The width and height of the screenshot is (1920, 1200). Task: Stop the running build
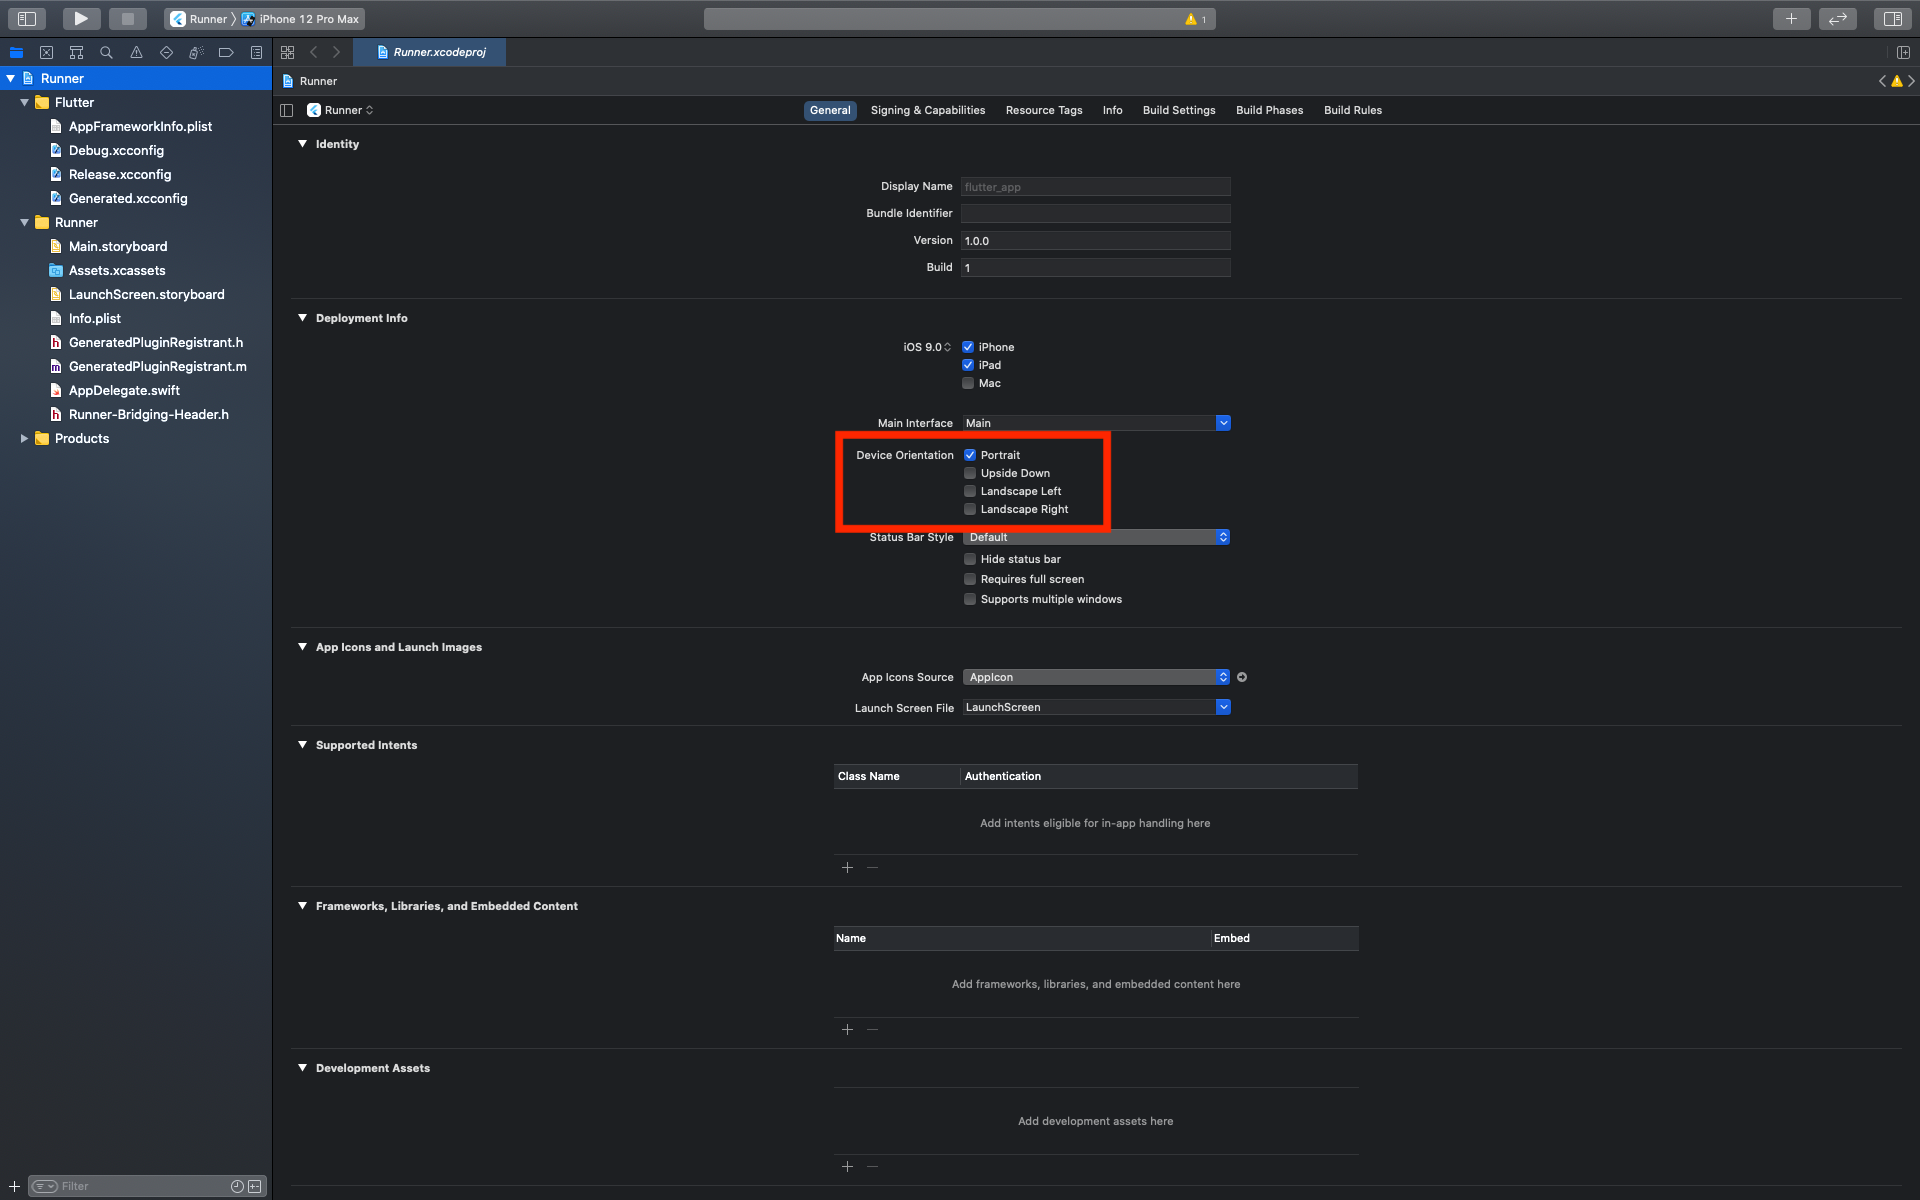coord(127,18)
